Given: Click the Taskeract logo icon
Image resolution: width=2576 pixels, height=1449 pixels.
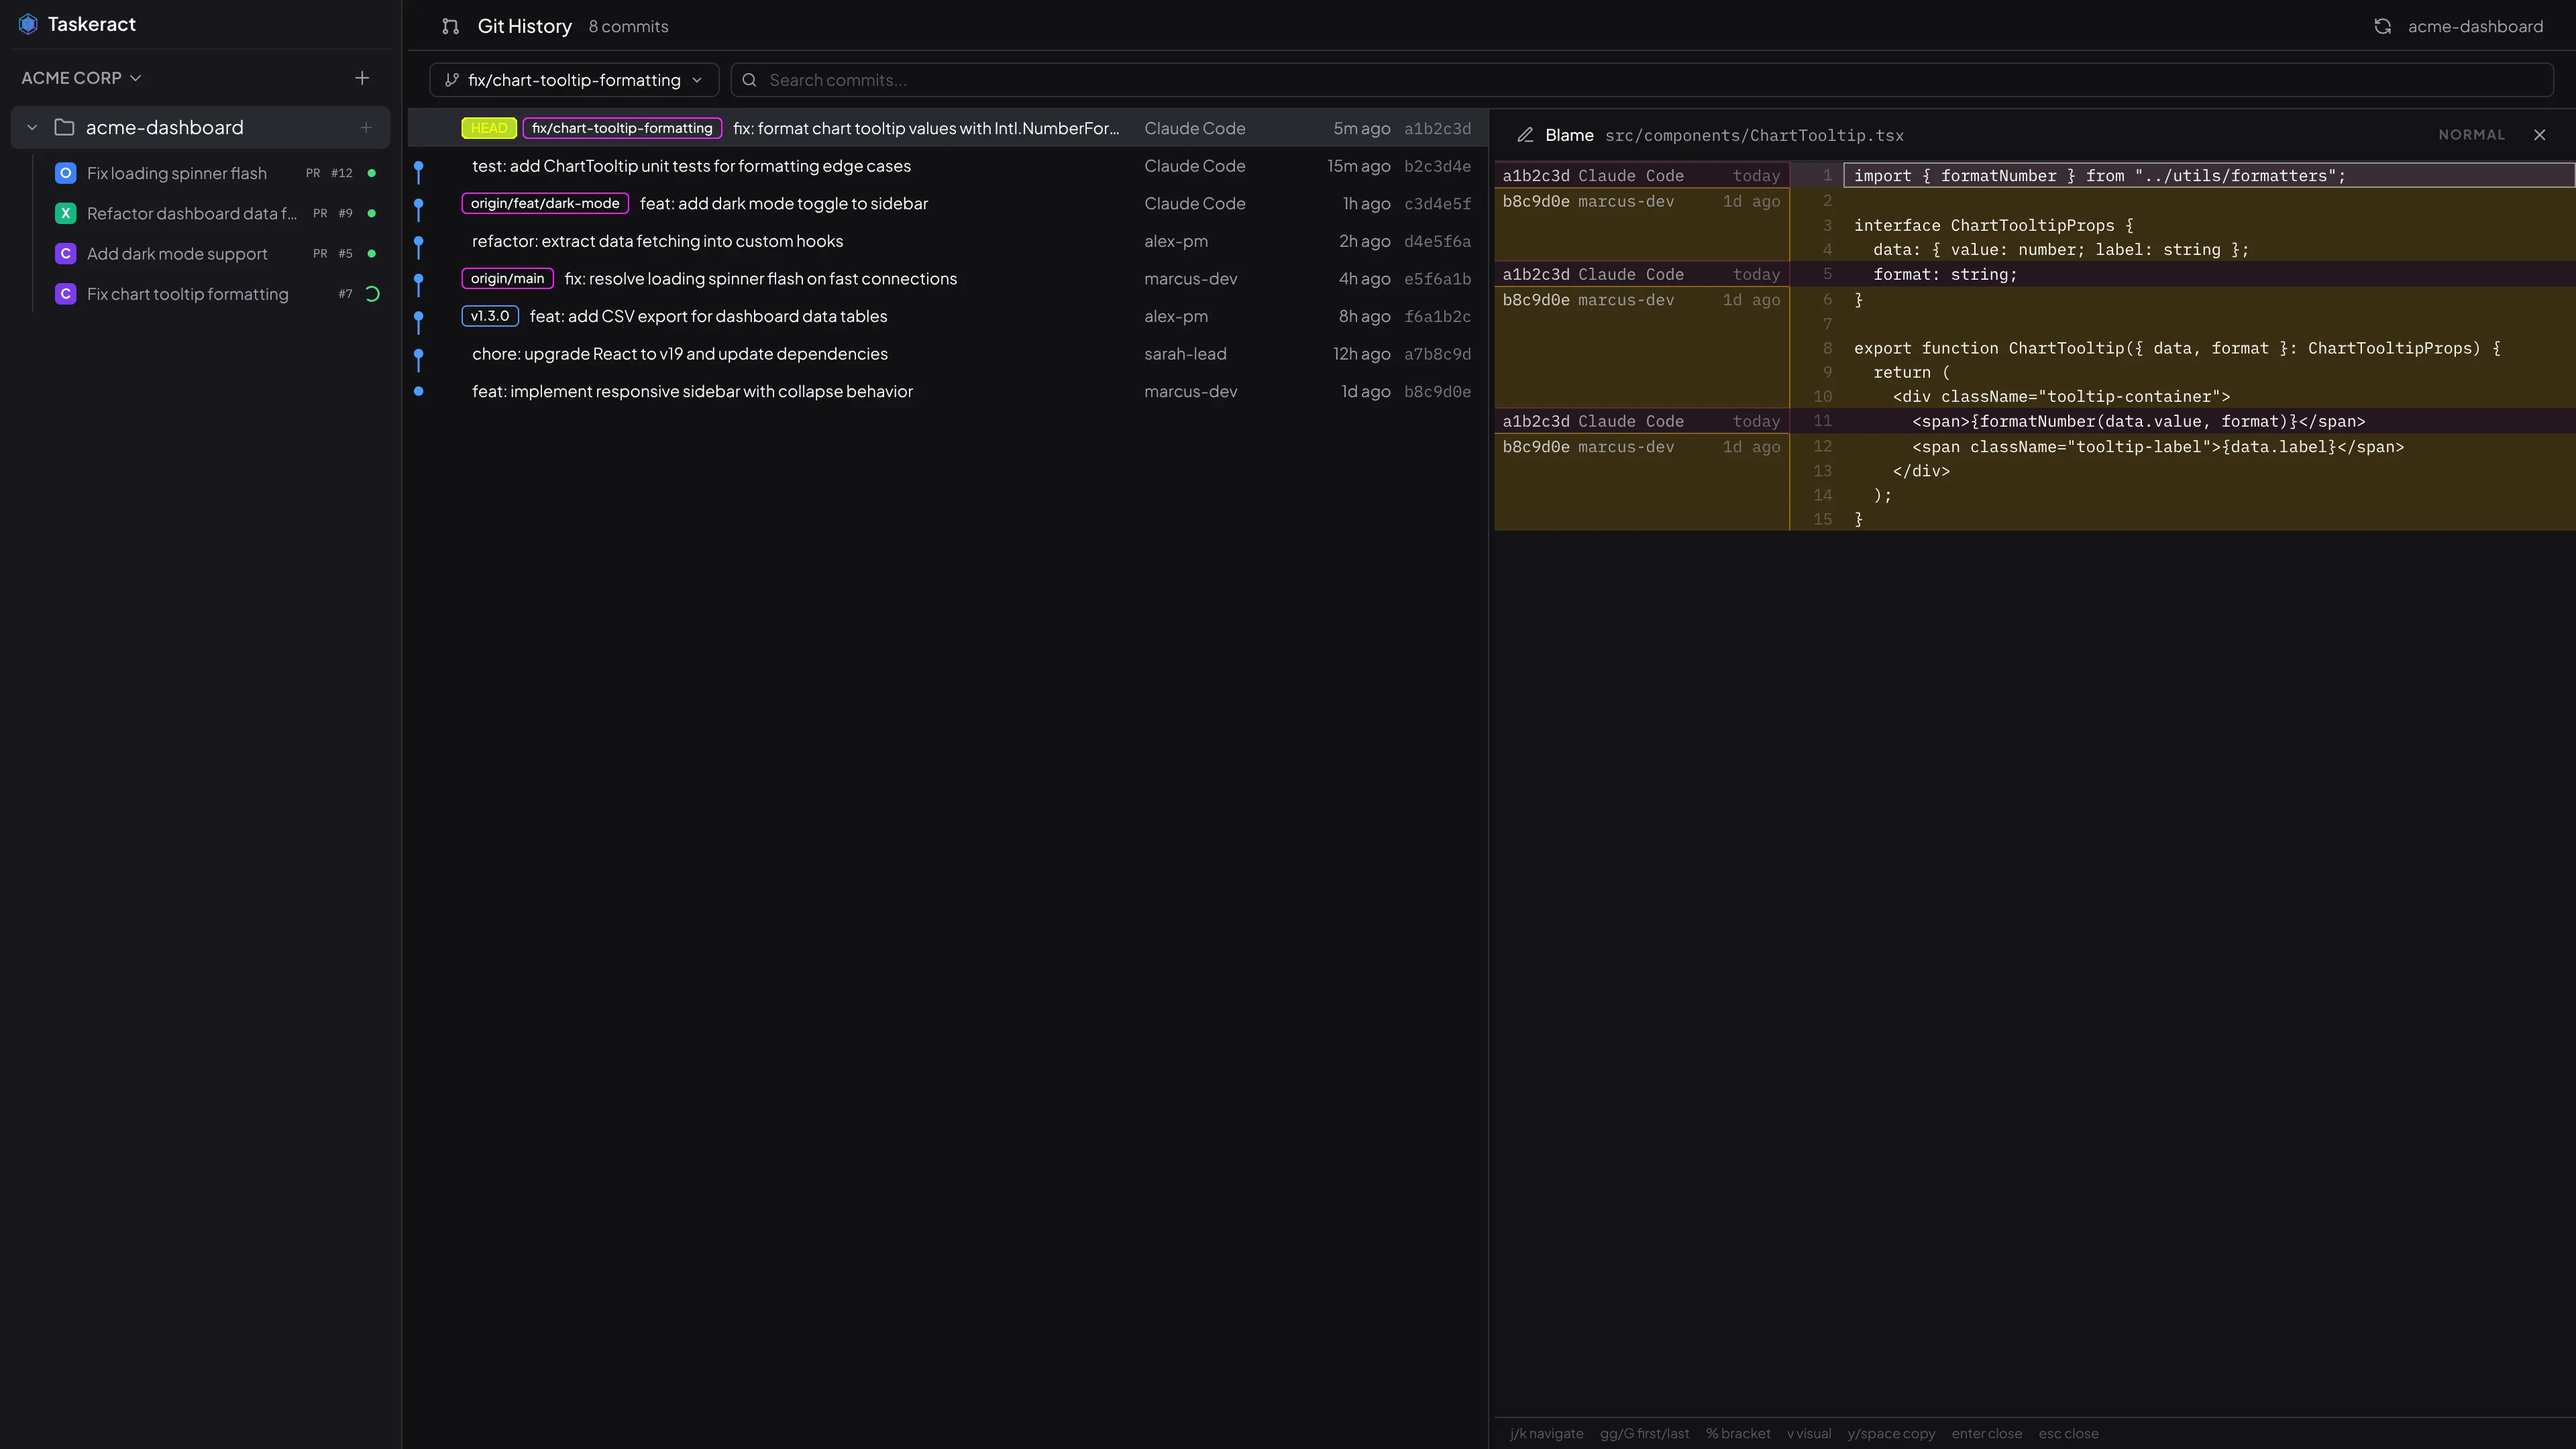Looking at the screenshot, I should point(27,23).
